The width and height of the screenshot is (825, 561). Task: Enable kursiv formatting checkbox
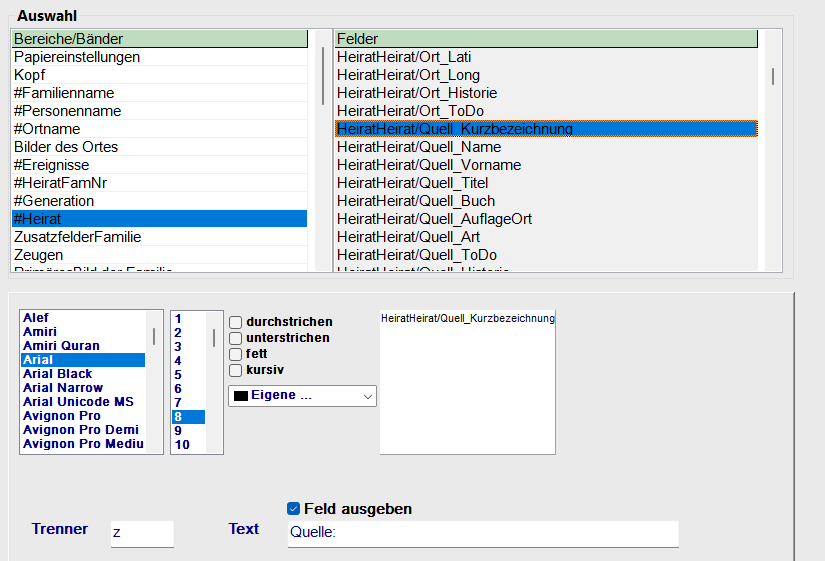click(236, 370)
